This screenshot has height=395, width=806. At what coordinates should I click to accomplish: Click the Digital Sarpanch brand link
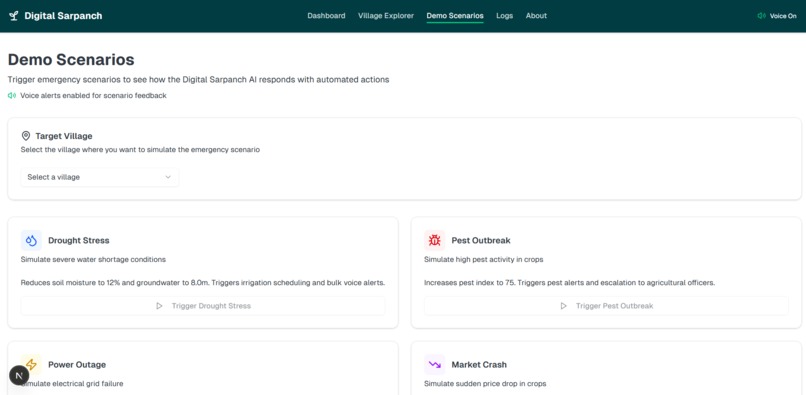[x=56, y=16]
